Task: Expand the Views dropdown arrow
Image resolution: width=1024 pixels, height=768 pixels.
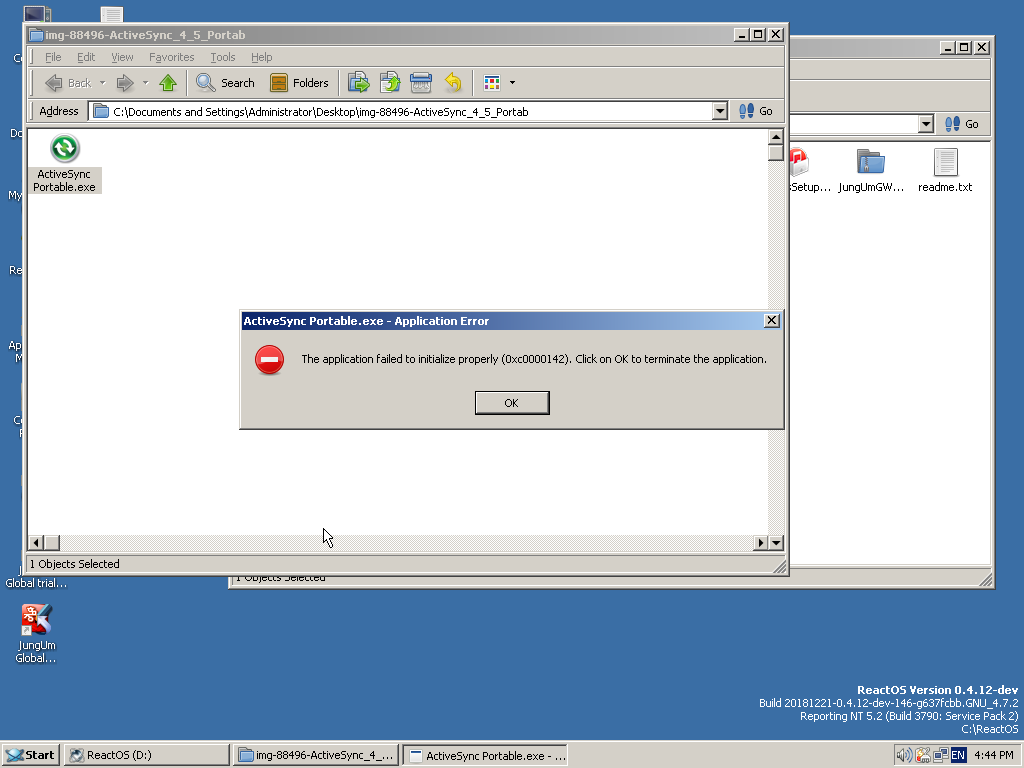Action: (x=513, y=83)
